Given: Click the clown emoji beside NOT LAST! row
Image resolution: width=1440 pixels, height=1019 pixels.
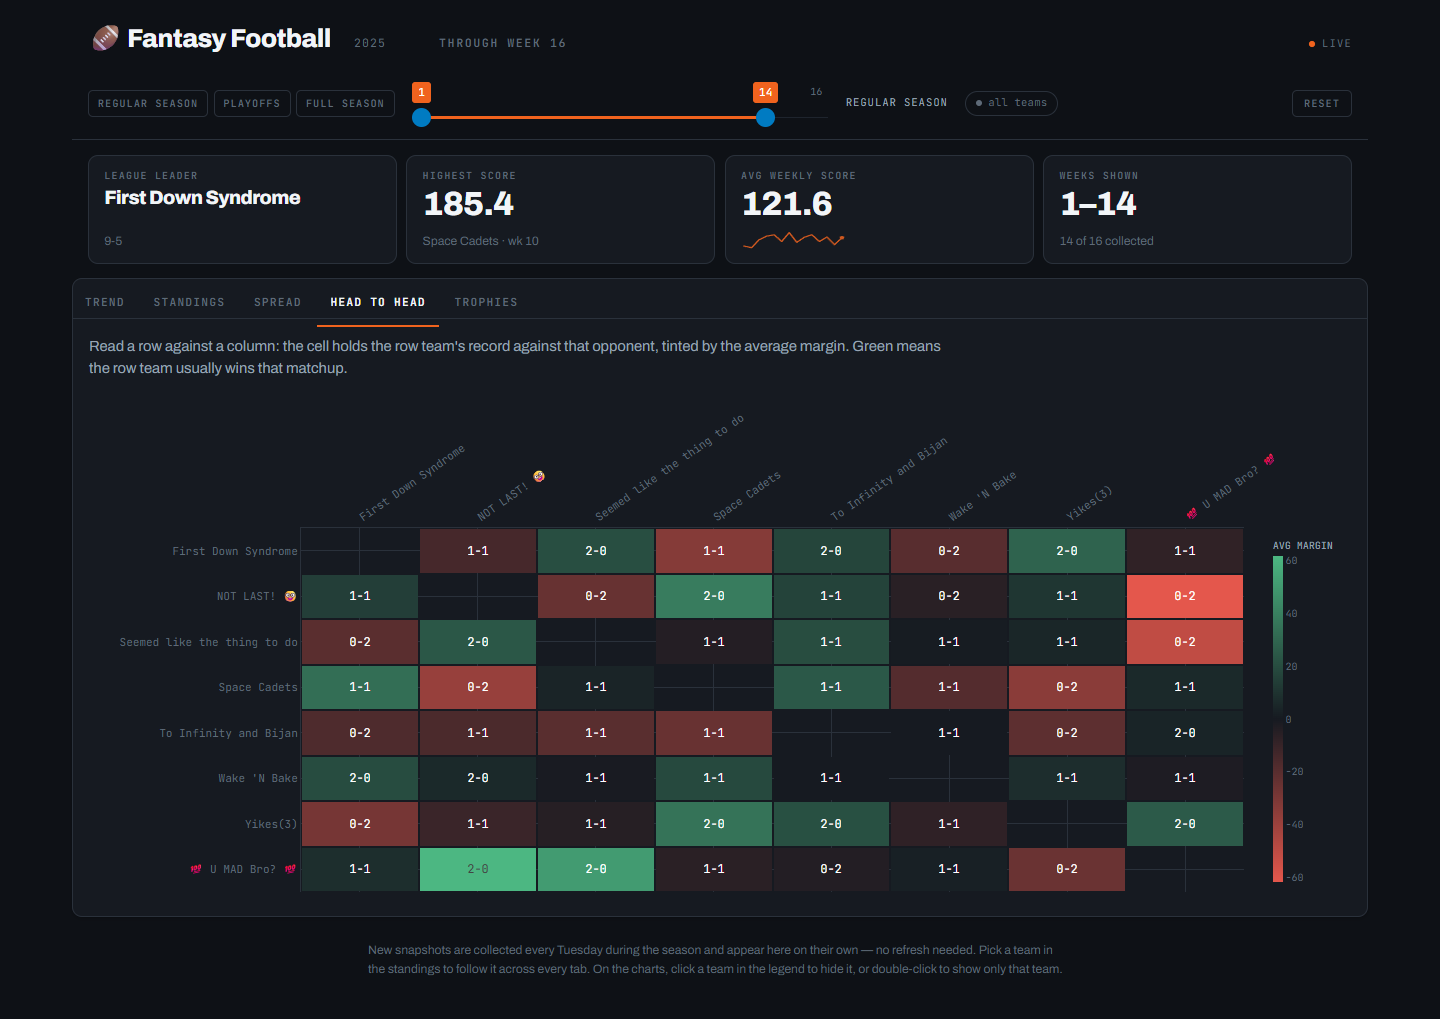Looking at the screenshot, I should (x=290, y=596).
